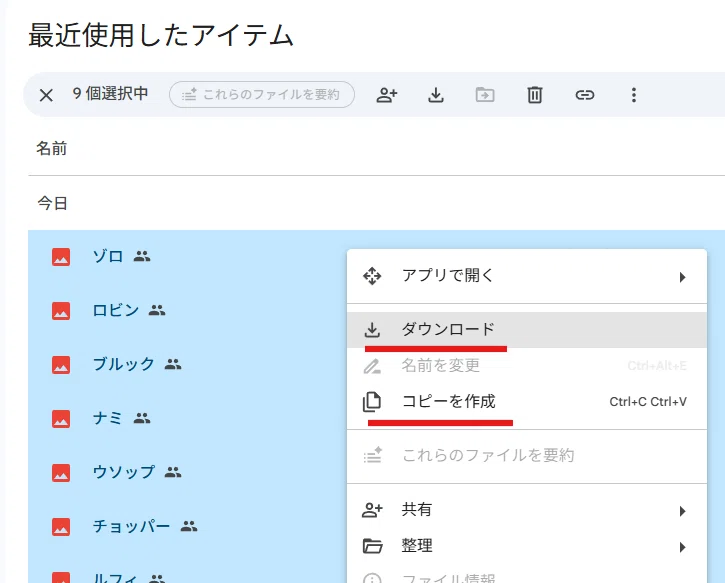
Task: Click the move-to-folder icon in toolbar
Action: (485, 95)
